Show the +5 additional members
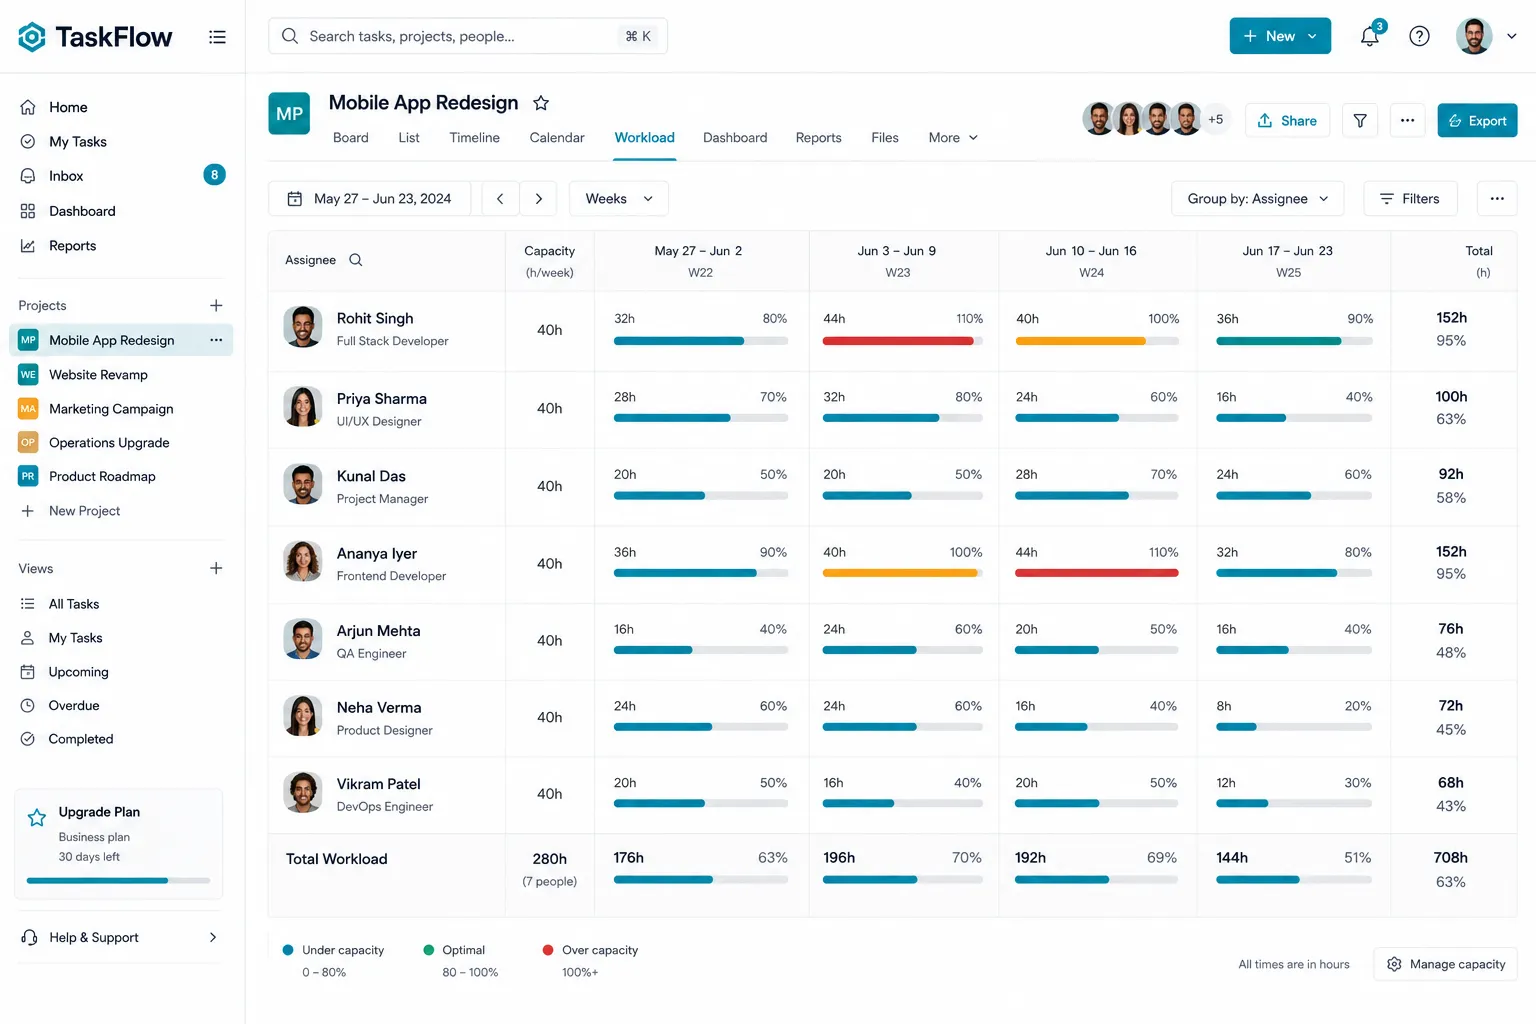This screenshot has height=1024, width=1536. click(x=1215, y=119)
